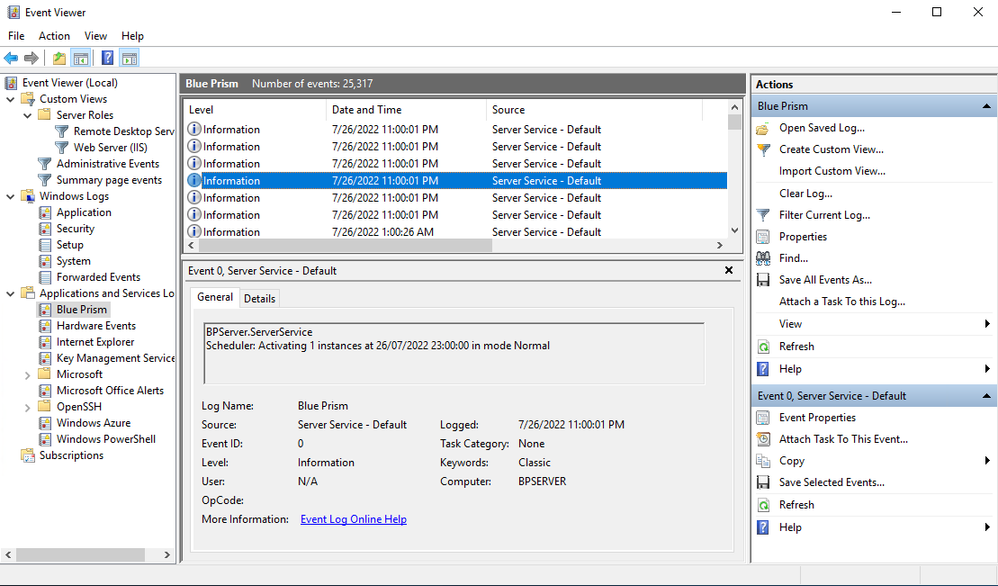Image resolution: width=998 pixels, height=586 pixels.
Task: Switch to the Details tab
Action: pos(260,298)
